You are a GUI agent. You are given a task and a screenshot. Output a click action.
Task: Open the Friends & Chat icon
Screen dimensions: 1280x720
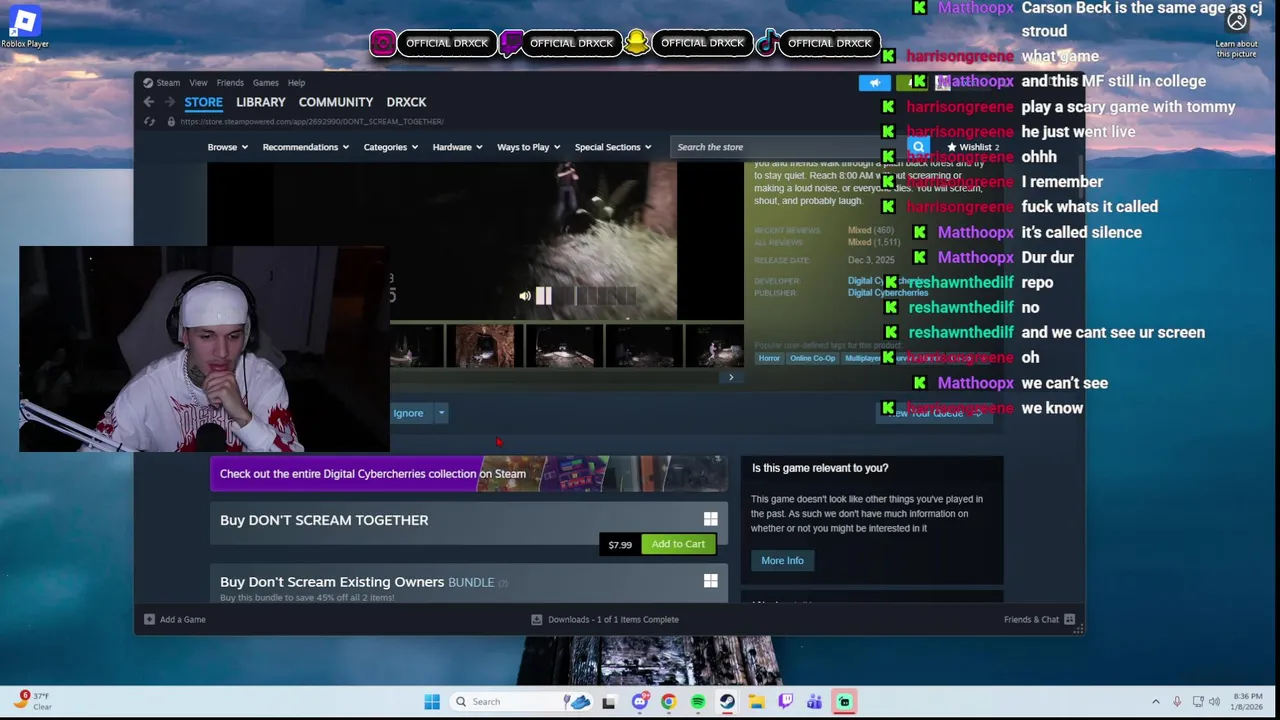1069,619
